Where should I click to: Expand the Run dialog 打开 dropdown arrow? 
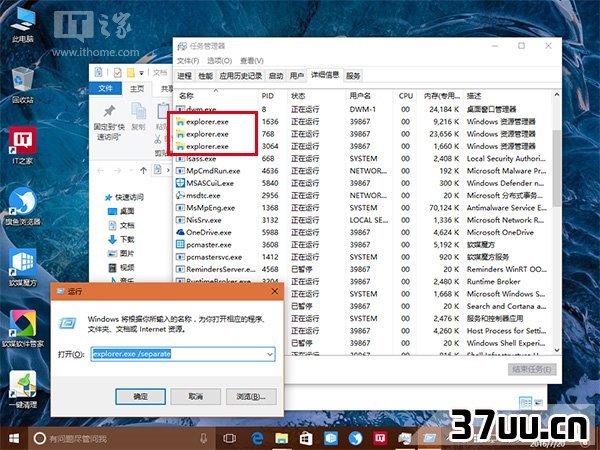(270, 354)
